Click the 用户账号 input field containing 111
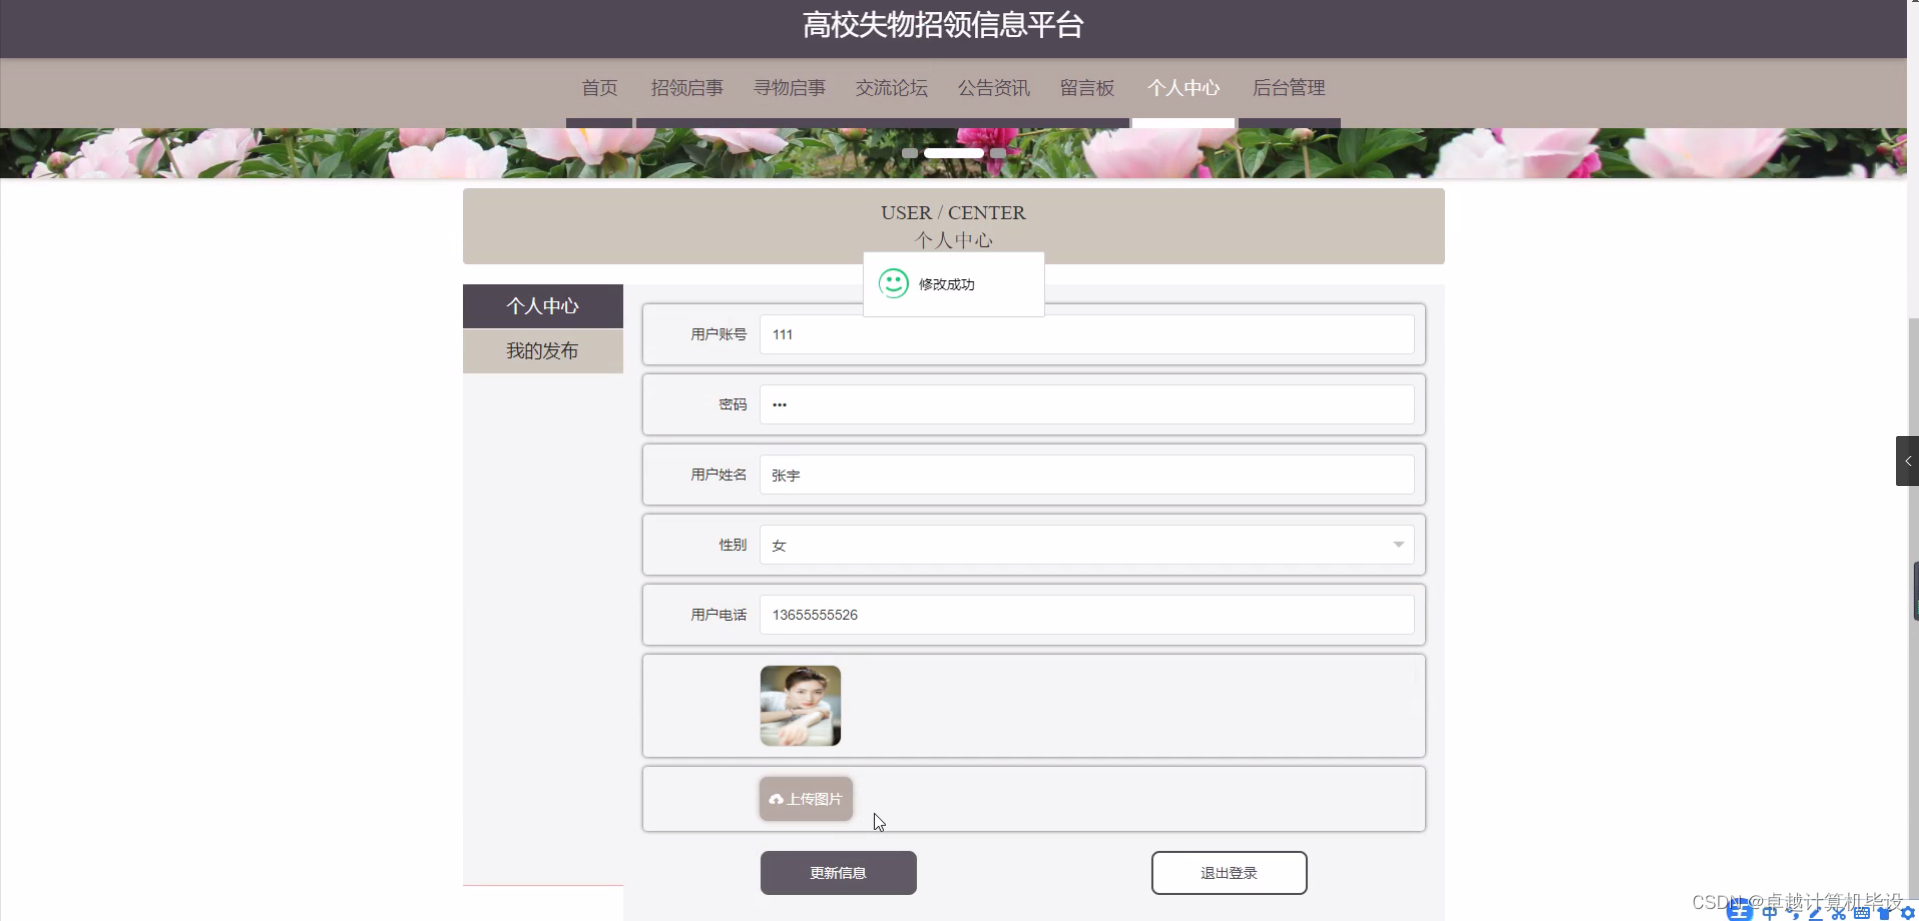The height and width of the screenshot is (921, 1919). 1086,334
